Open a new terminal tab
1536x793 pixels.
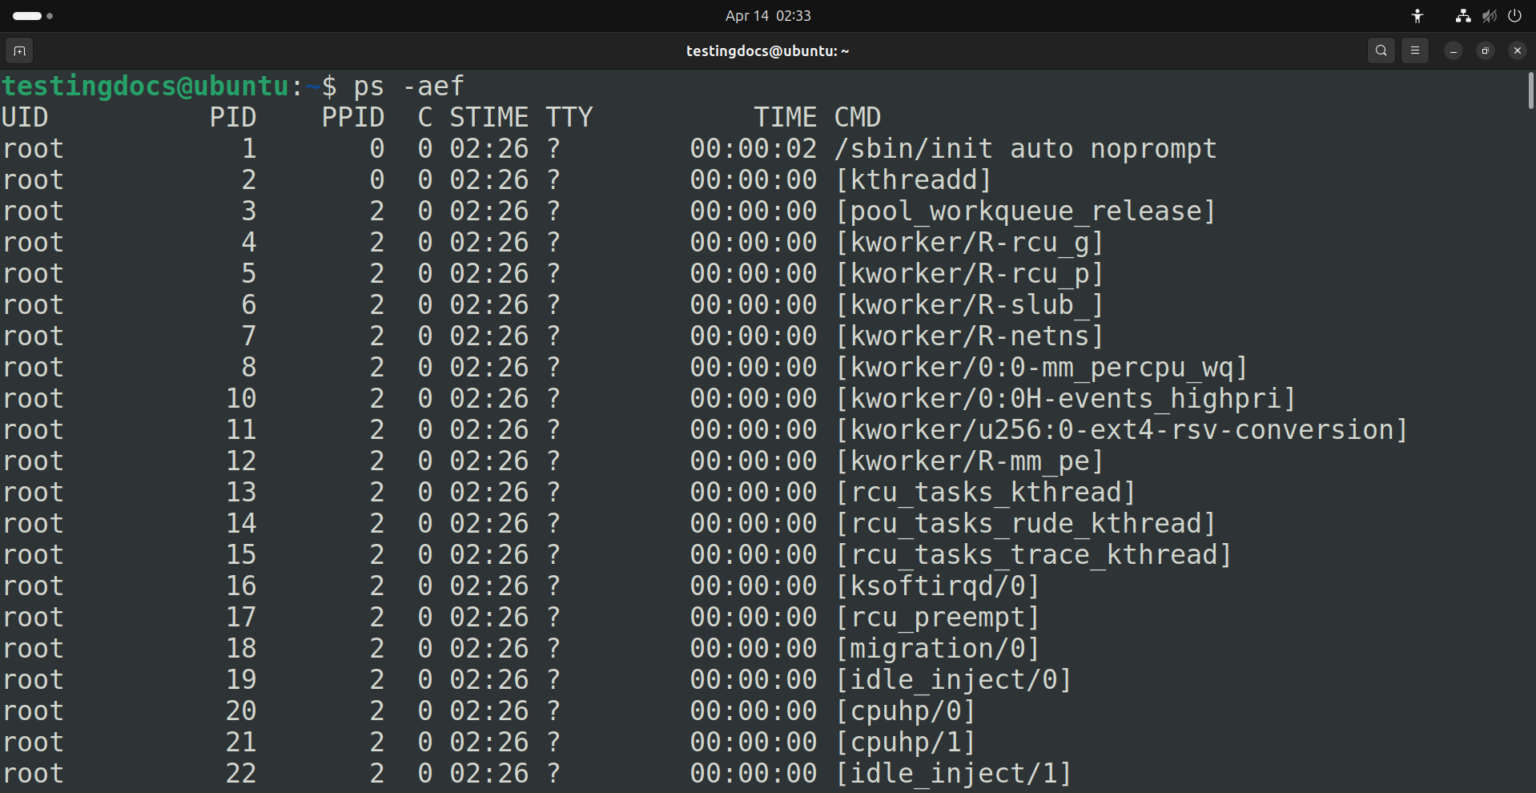pyautogui.click(x=18, y=50)
